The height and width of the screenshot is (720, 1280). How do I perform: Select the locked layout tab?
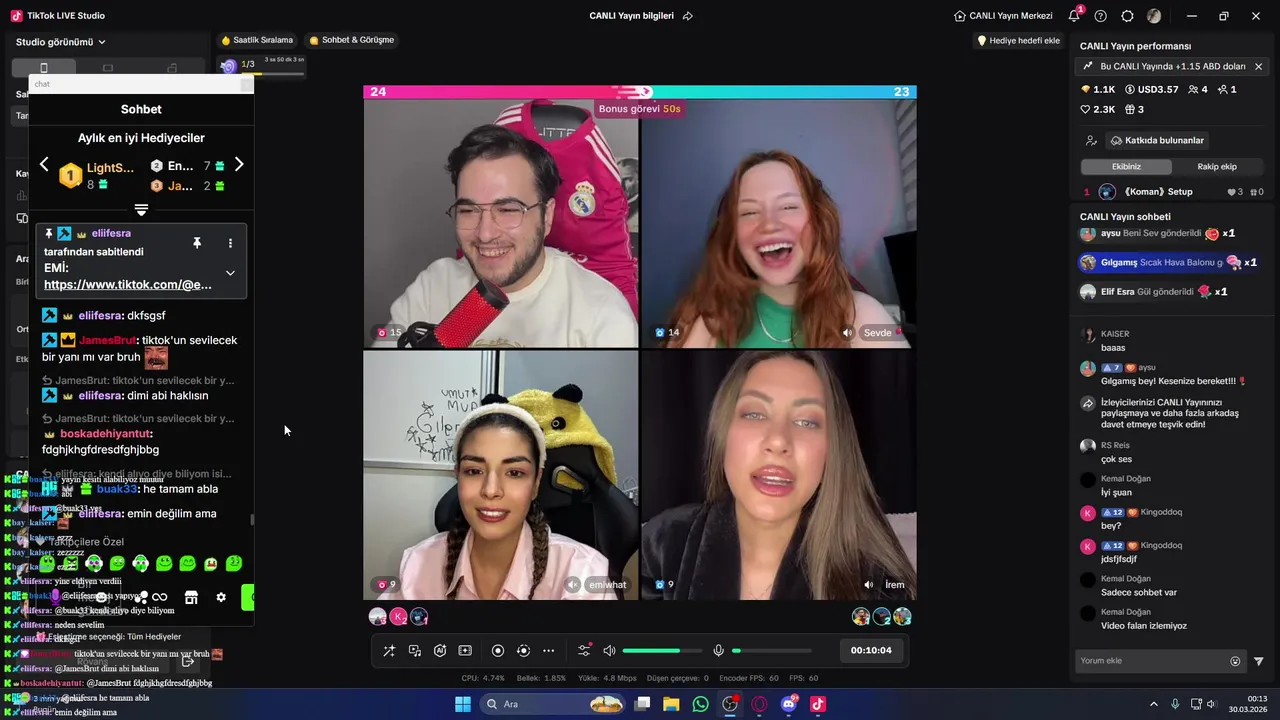tap(172, 68)
